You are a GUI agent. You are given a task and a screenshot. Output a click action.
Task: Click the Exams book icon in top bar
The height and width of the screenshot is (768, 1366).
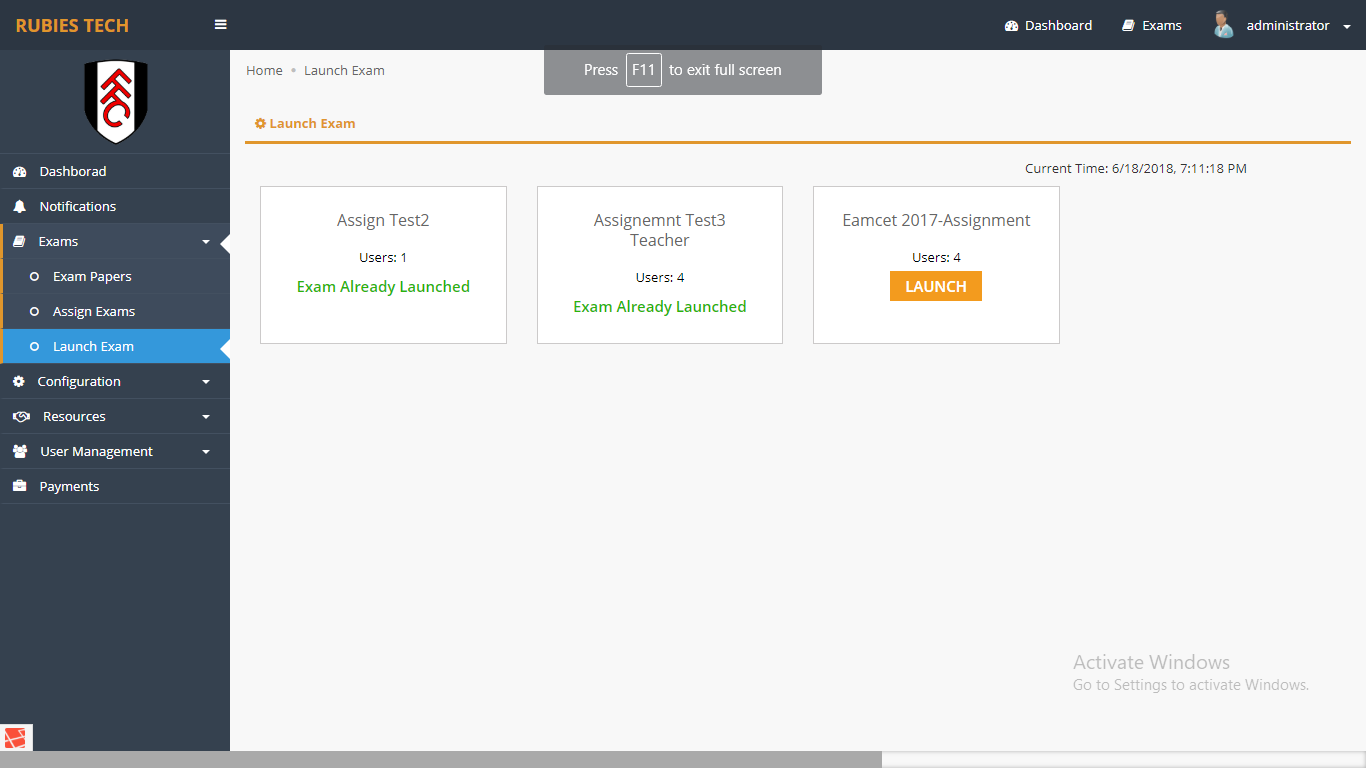pyautogui.click(x=1128, y=26)
